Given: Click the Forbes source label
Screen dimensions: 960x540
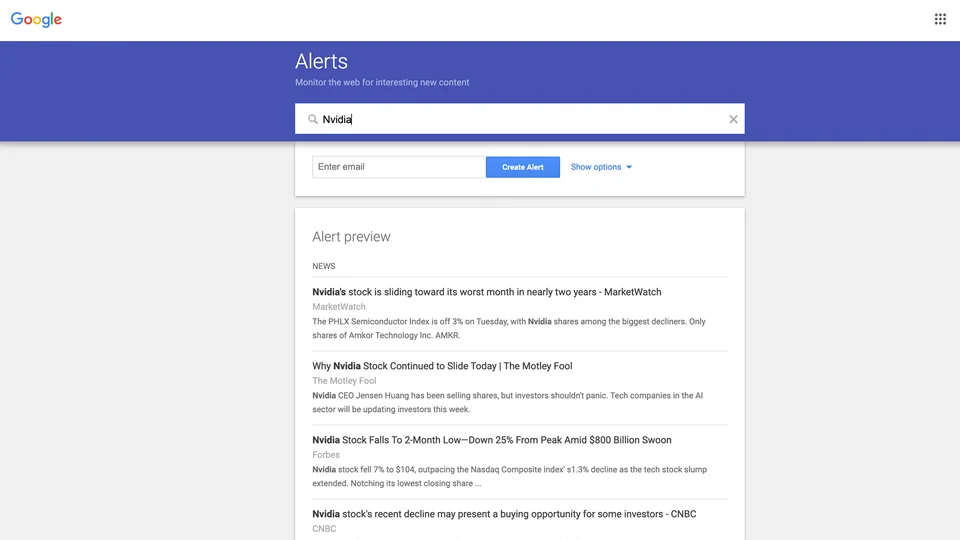Looking at the screenshot, I should 326,455.
